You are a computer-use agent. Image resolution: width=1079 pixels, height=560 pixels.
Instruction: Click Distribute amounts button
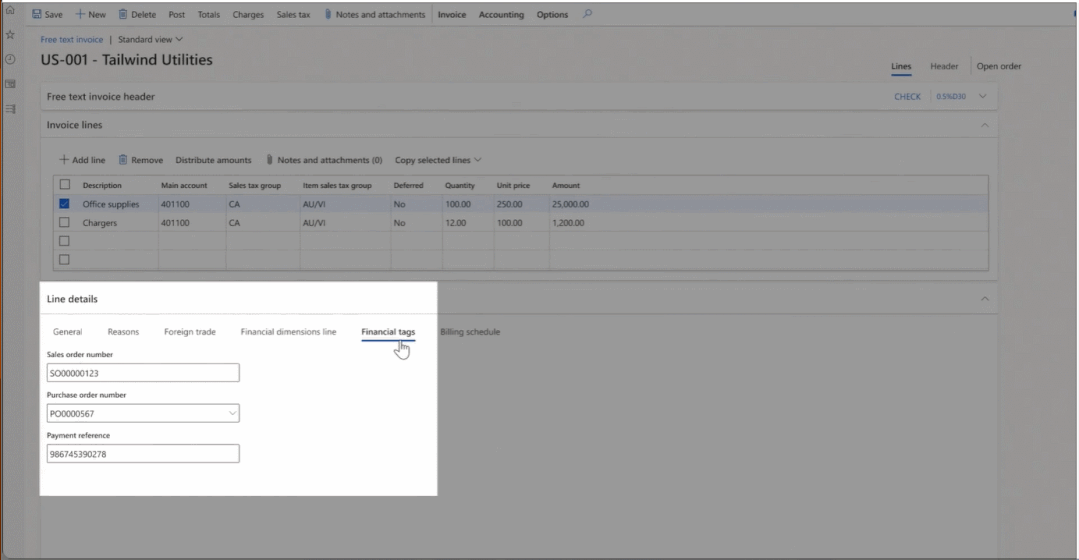tap(213, 160)
